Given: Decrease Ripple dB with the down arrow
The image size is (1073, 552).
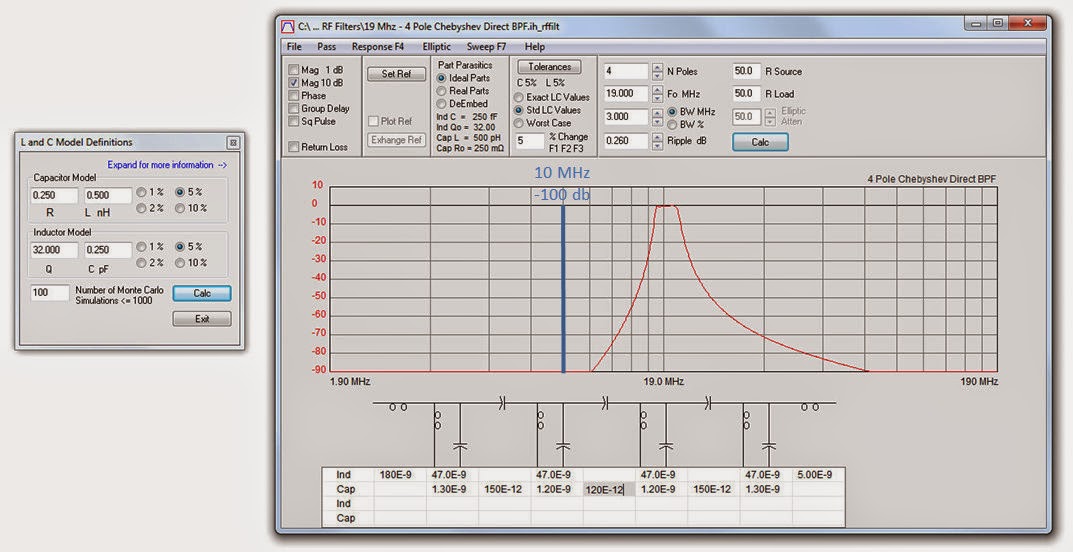Looking at the screenshot, I should [657, 145].
